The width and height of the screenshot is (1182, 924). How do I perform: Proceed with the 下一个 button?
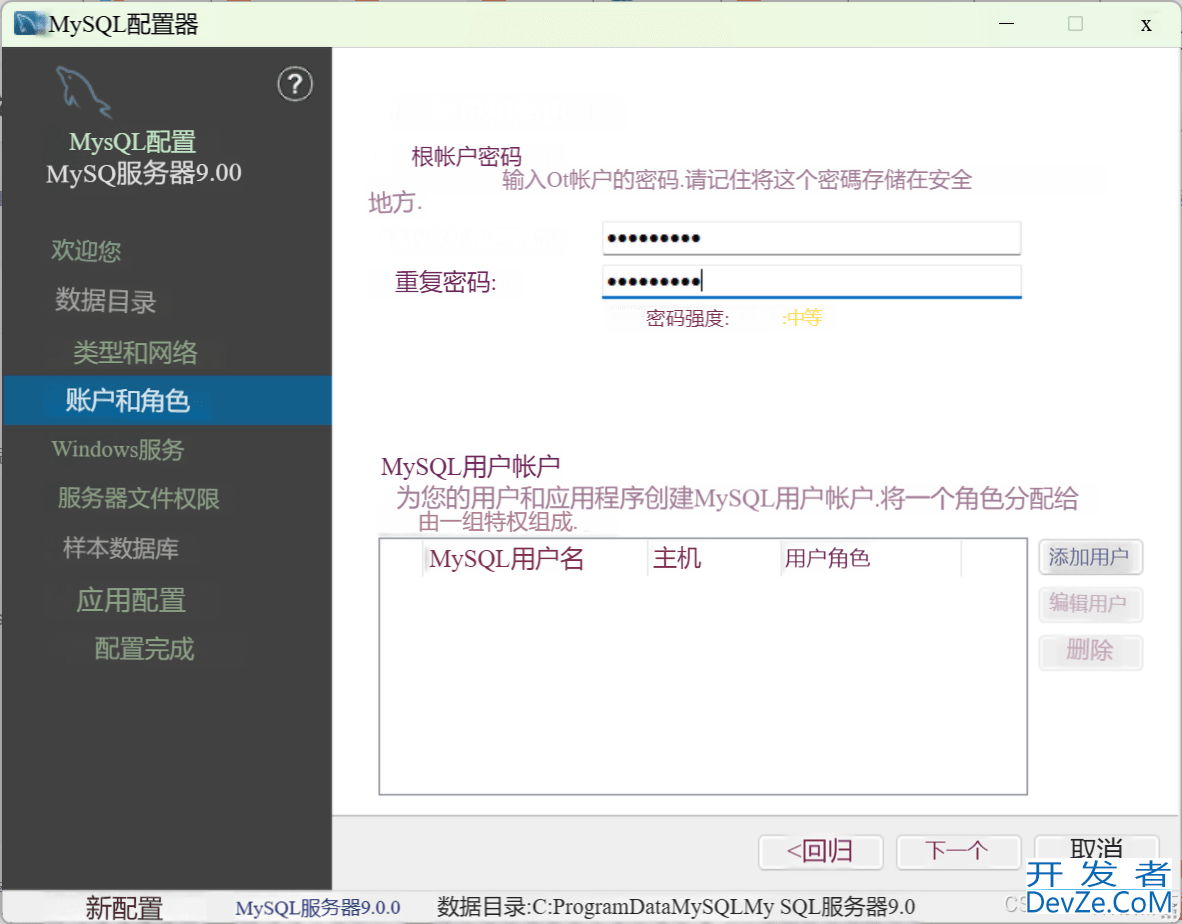pyautogui.click(x=958, y=852)
